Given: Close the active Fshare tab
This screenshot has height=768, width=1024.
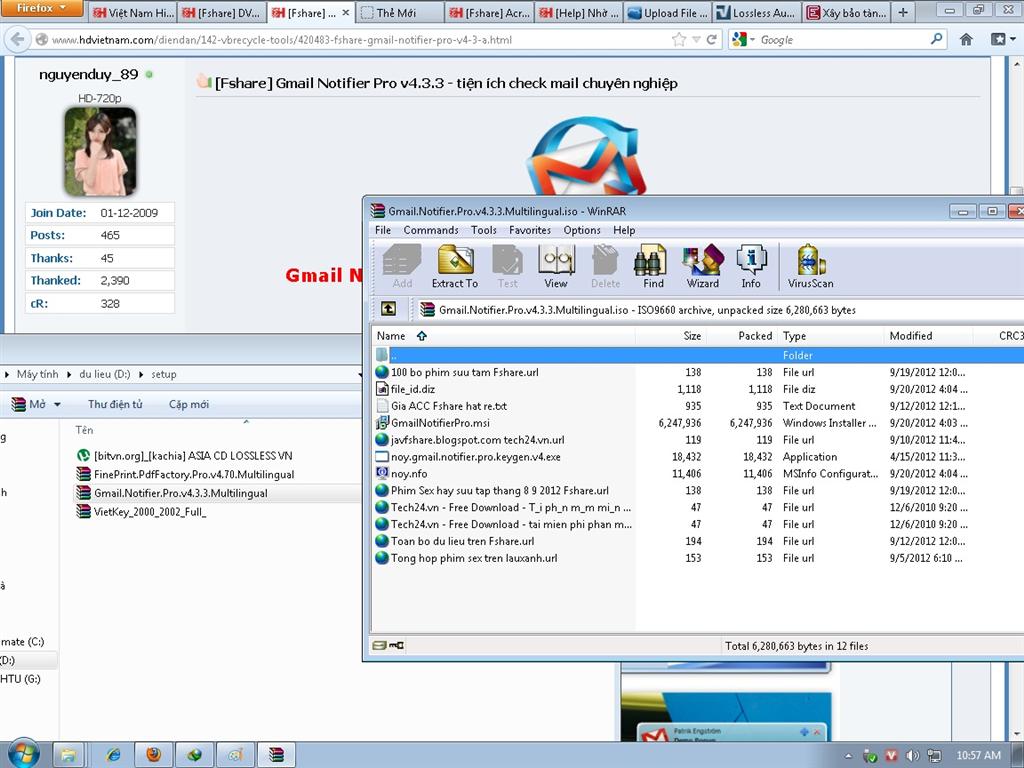Looking at the screenshot, I should (345, 12).
